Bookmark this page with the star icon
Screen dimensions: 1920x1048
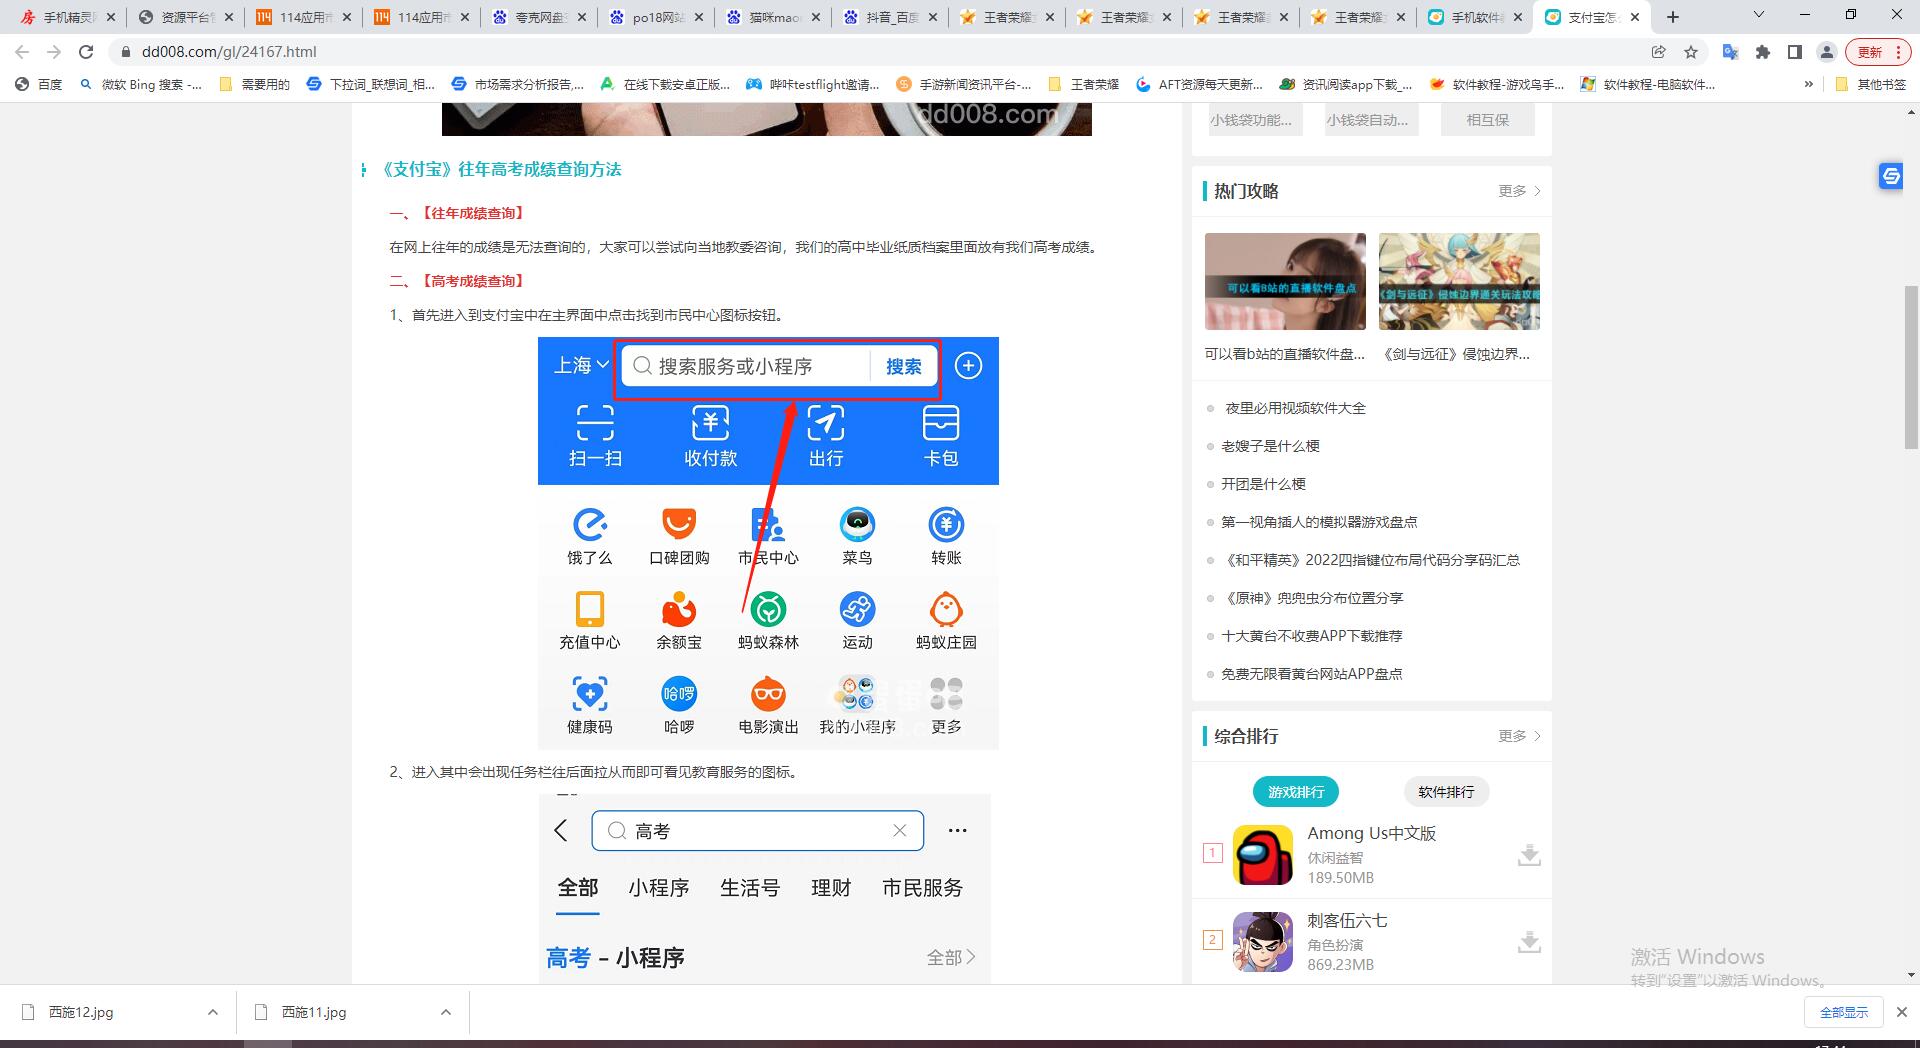click(x=1691, y=52)
